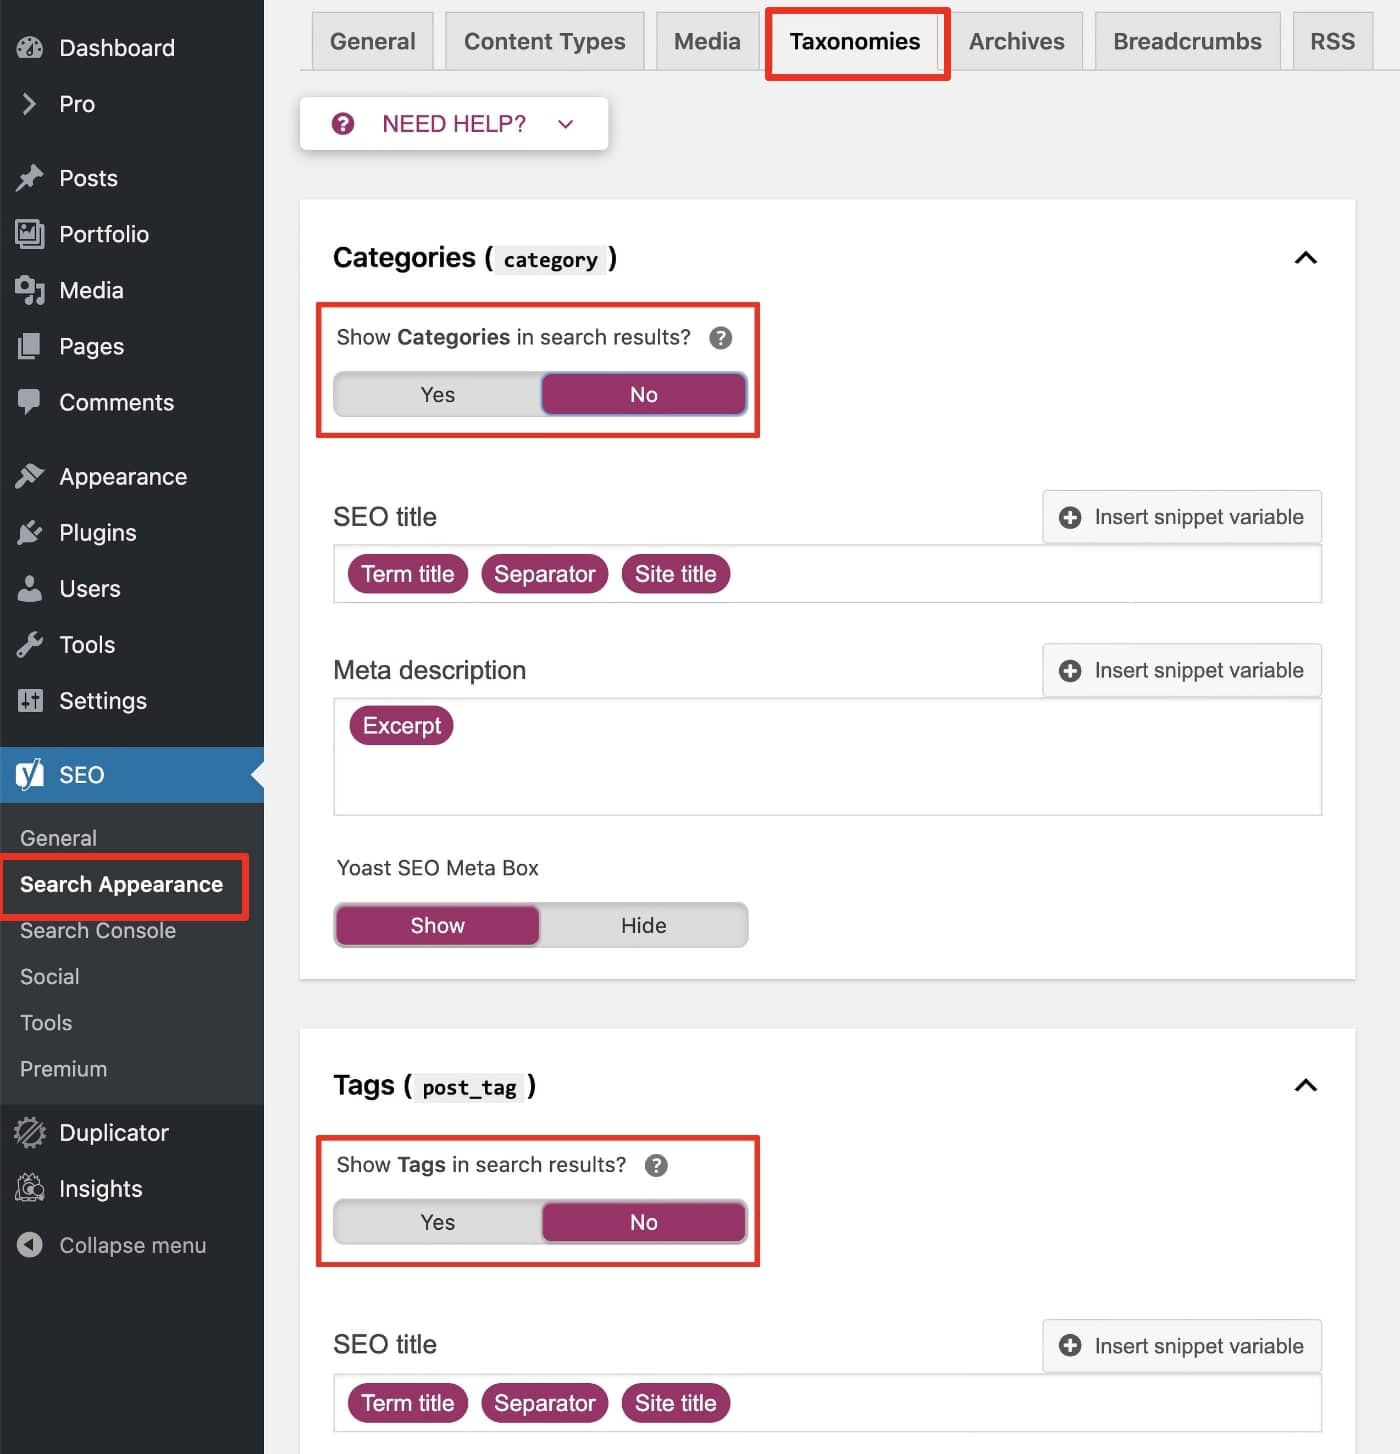Click Separator variable in Categories SEO title

545,574
